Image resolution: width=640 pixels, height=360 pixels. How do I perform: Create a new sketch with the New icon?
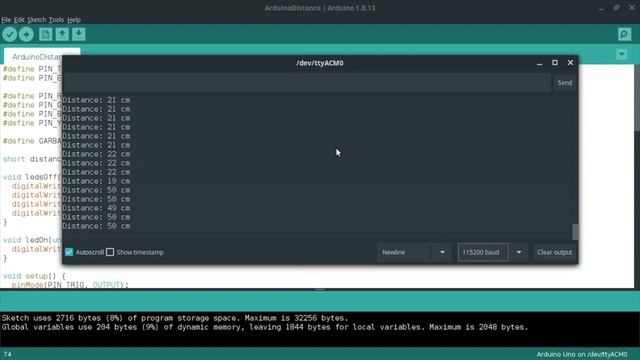[x=45, y=34]
